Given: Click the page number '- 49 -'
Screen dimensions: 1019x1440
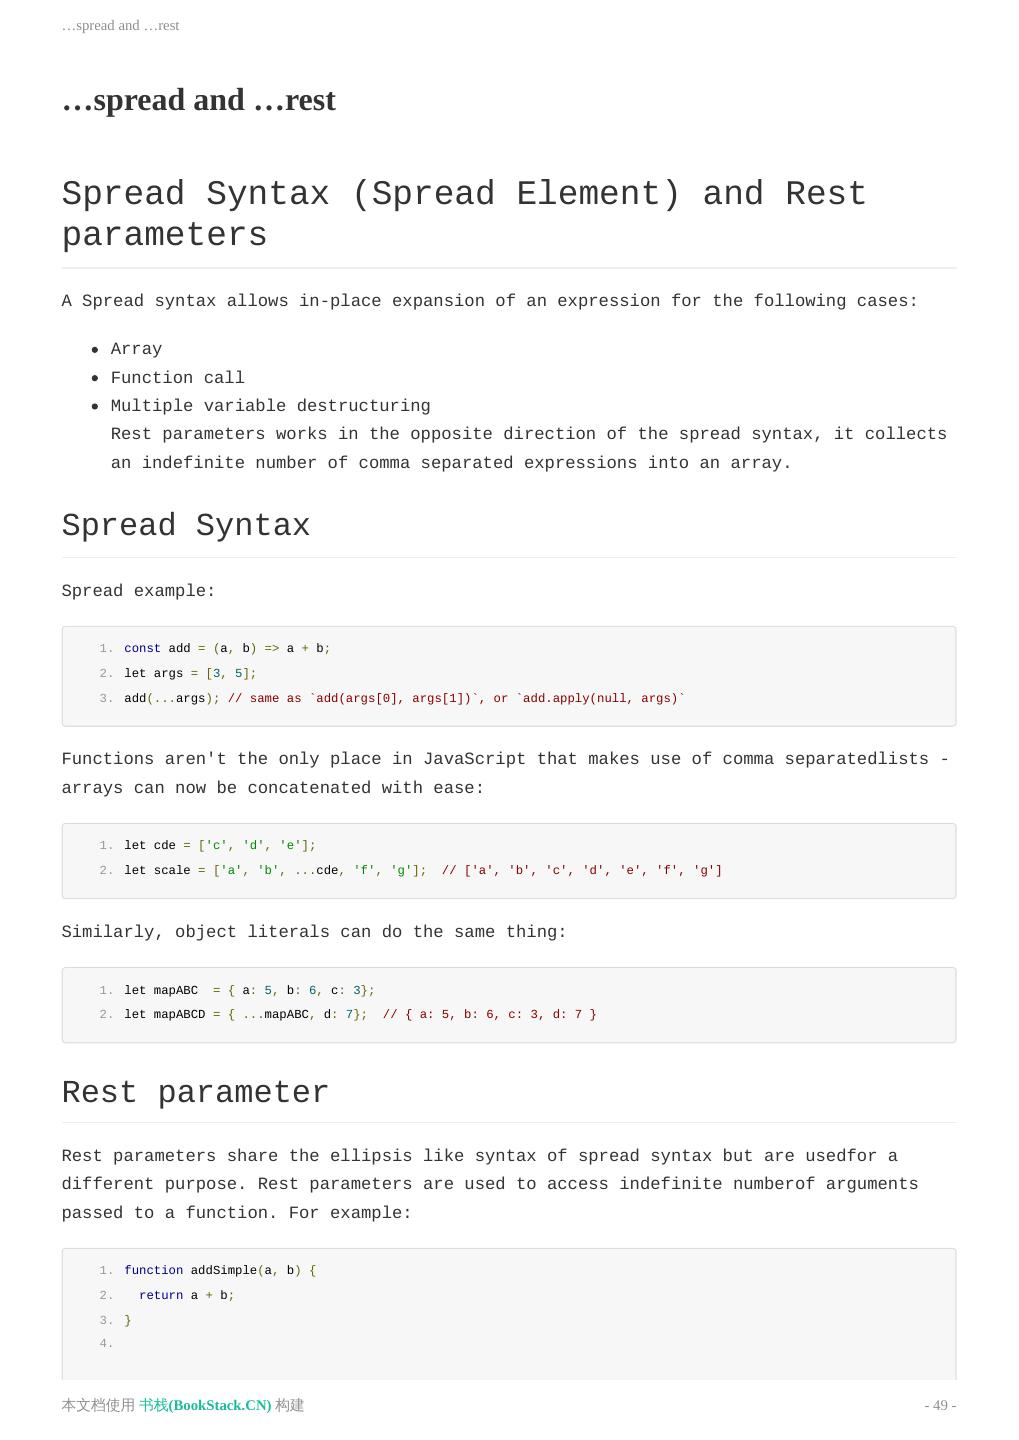Looking at the screenshot, I should (940, 1405).
